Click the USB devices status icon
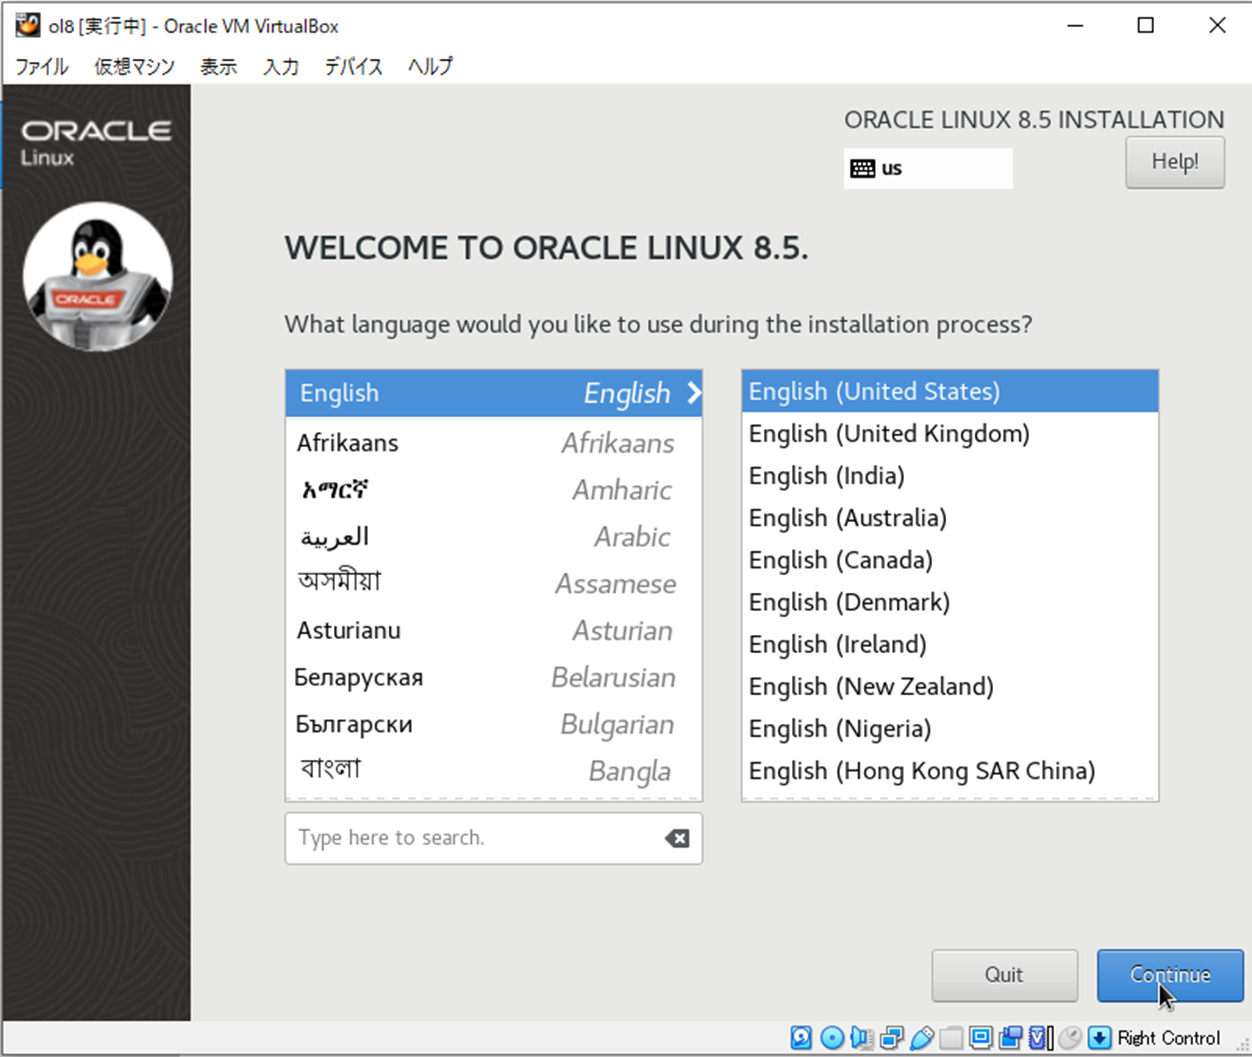 920,1037
